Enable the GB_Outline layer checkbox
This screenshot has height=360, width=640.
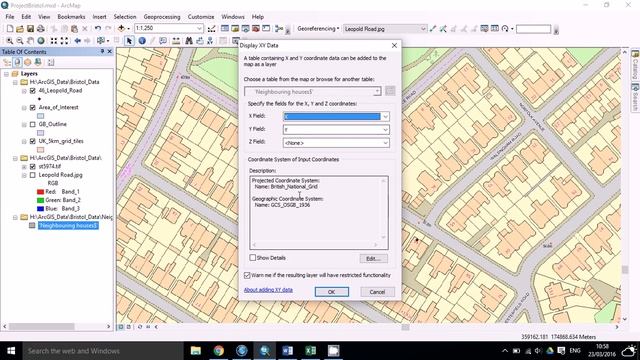click(x=33, y=124)
